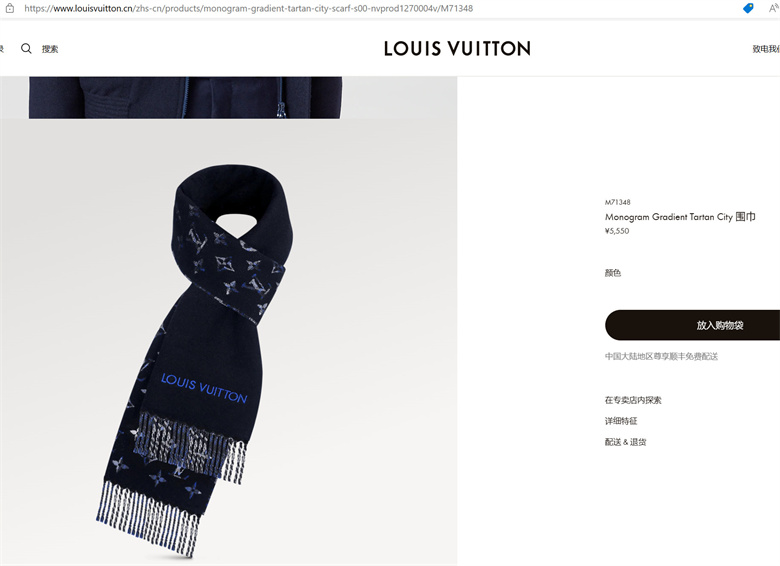The width and height of the screenshot is (780, 566).
Task: Click the partially visible left header menu item
Action: click(1, 49)
